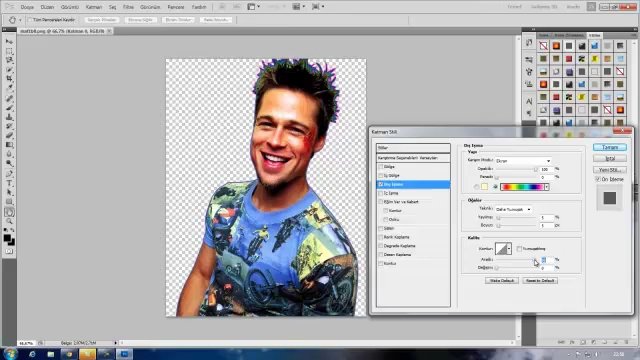Open the Karışım Modu dropdown
The height and width of the screenshot is (360, 640).
[523, 161]
